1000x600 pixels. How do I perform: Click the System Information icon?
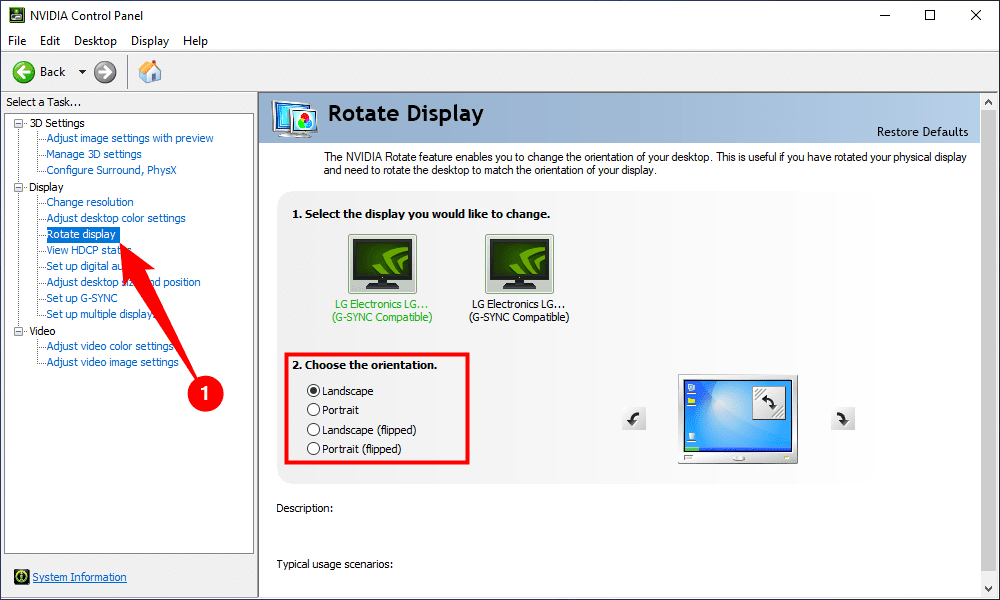tap(21, 577)
